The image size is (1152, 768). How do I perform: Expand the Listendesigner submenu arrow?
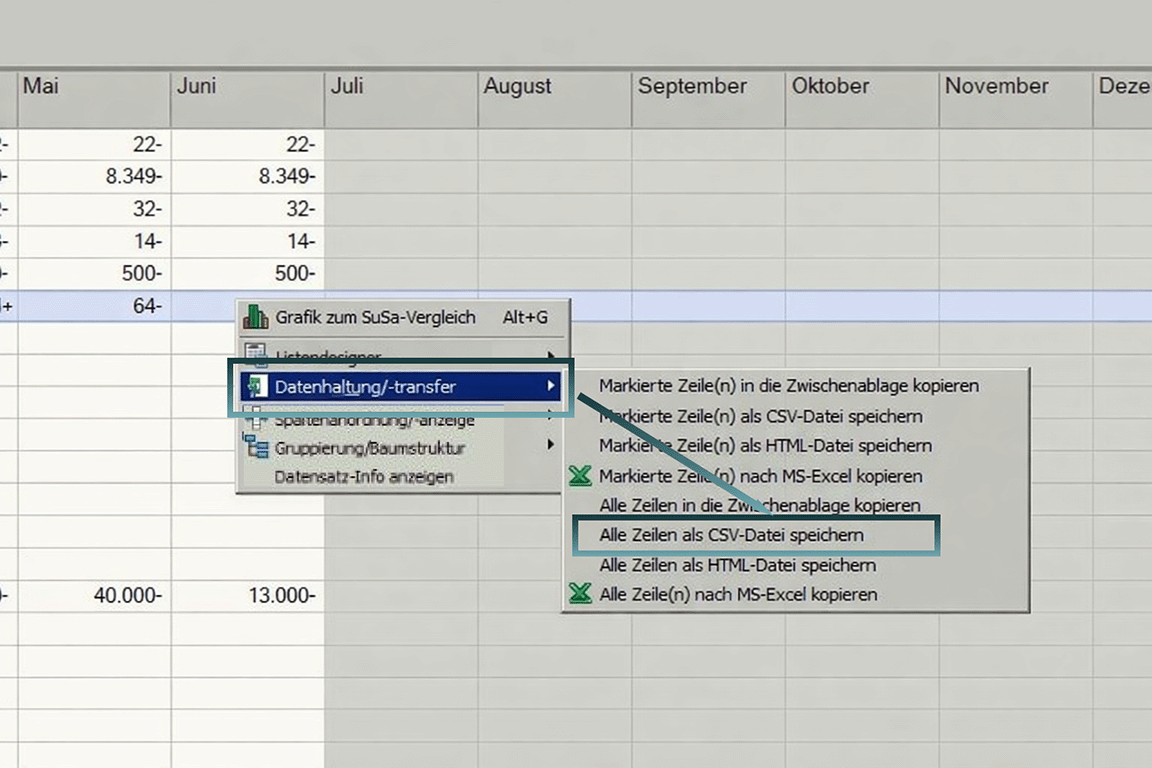(x=551, y=356)
